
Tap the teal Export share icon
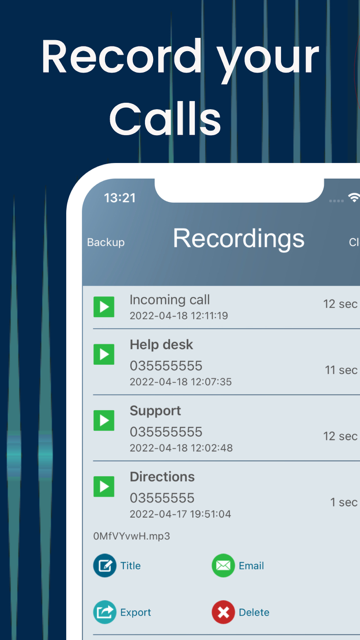click(x=105, y=612)
